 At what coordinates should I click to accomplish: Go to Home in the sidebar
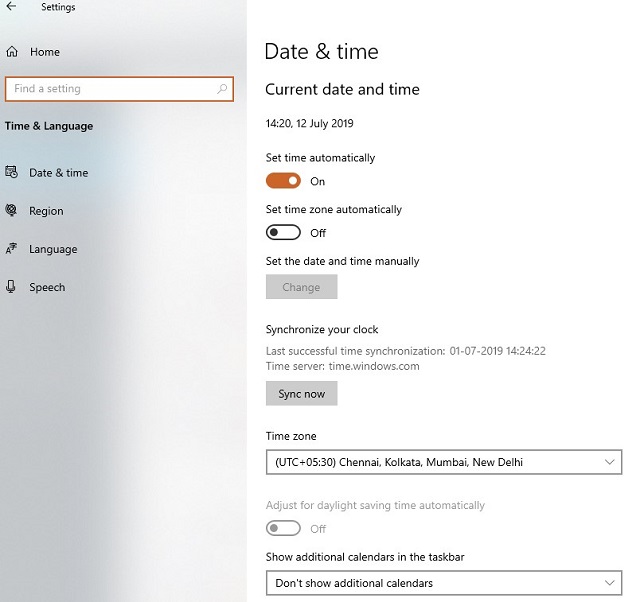45,52
